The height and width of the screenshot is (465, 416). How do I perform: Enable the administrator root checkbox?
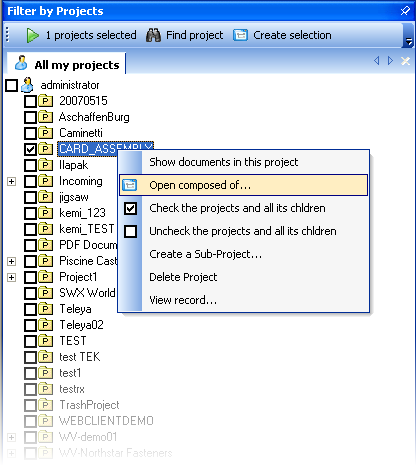(11, 85)
